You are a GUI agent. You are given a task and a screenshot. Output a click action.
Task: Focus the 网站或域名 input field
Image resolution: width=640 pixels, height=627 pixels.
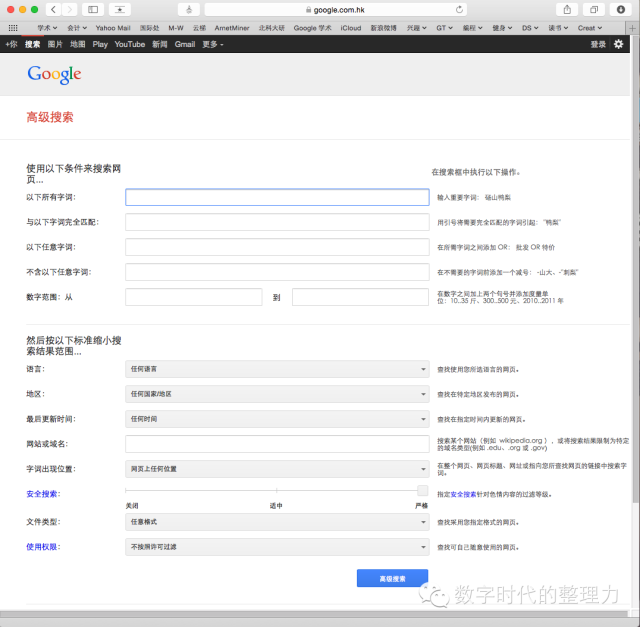pos(277,444)
